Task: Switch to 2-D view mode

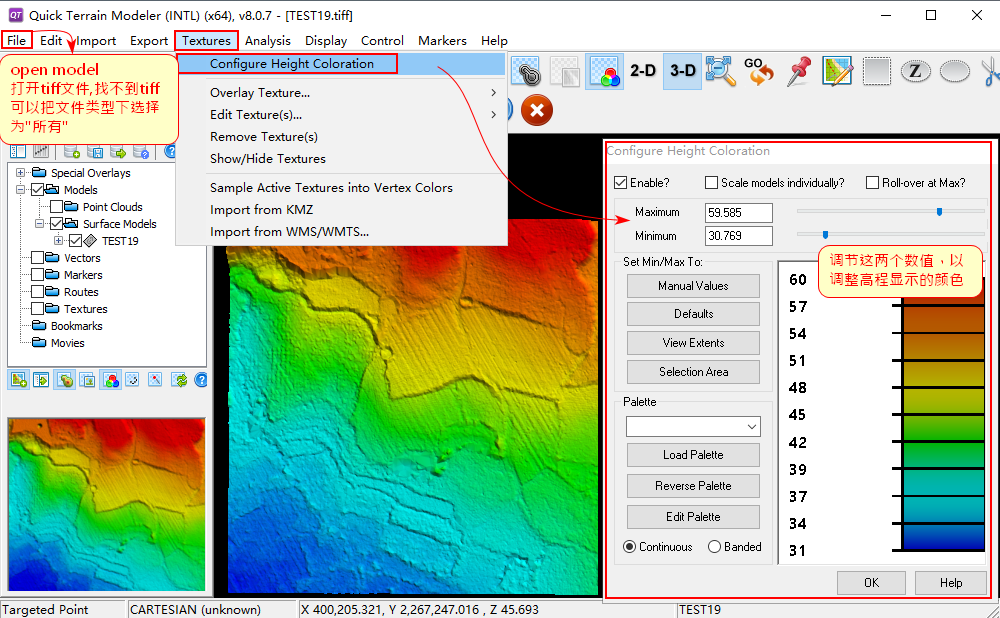Action: click(x=642, y=71)
